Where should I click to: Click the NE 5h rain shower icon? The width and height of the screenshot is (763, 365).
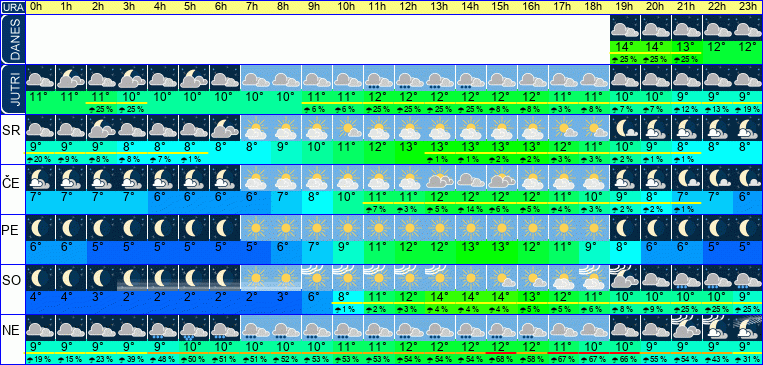(x=193, y=328)
